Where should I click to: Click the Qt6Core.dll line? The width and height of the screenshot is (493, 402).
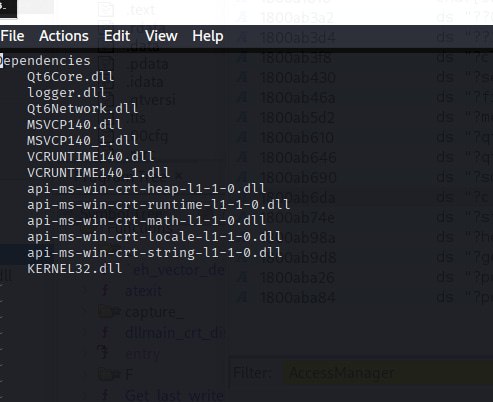pyautogui.click(x=71, y=77)
